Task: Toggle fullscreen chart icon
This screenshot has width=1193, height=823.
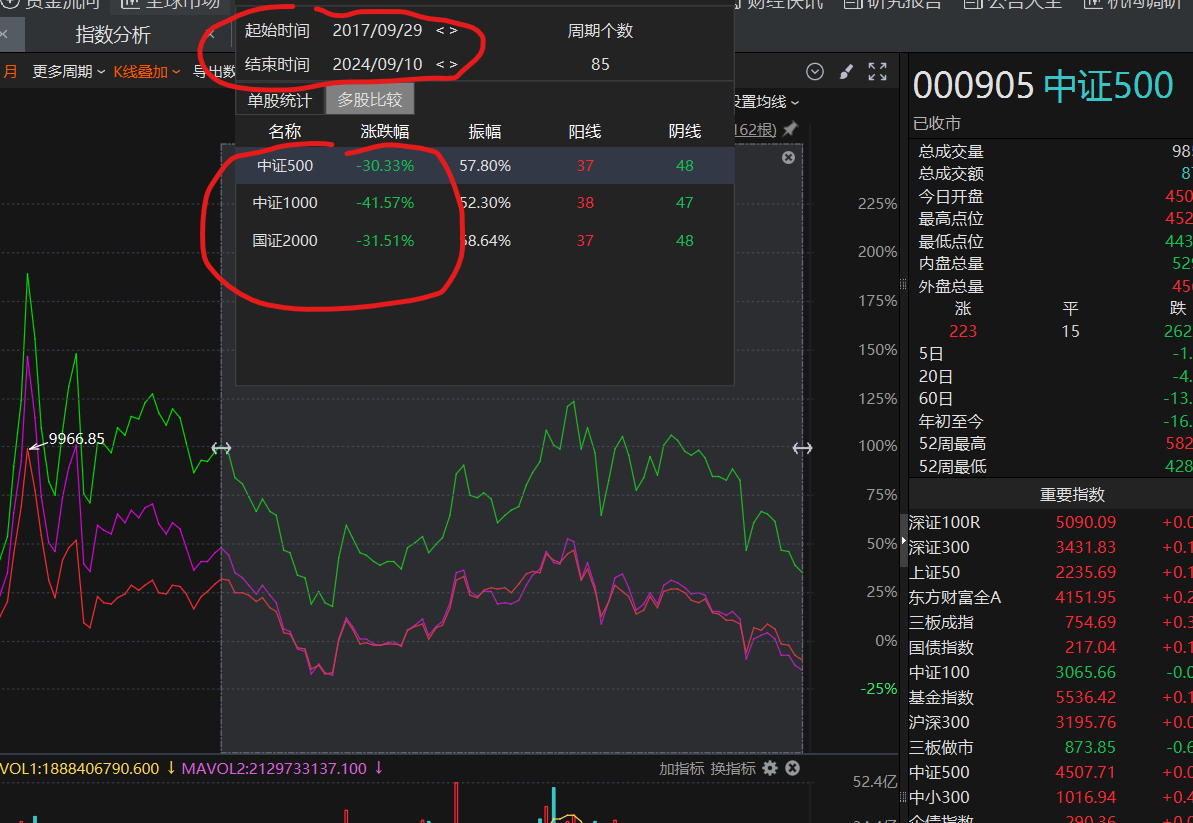Action: coord(877,71)
